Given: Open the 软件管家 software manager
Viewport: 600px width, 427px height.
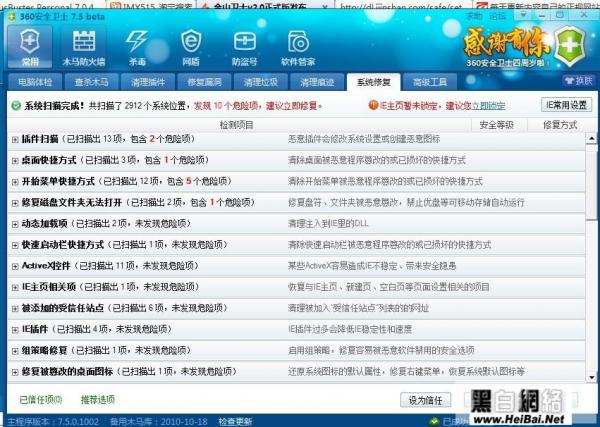Looking at the screenshot, I should pyautogui.click(x=298, y=46).
